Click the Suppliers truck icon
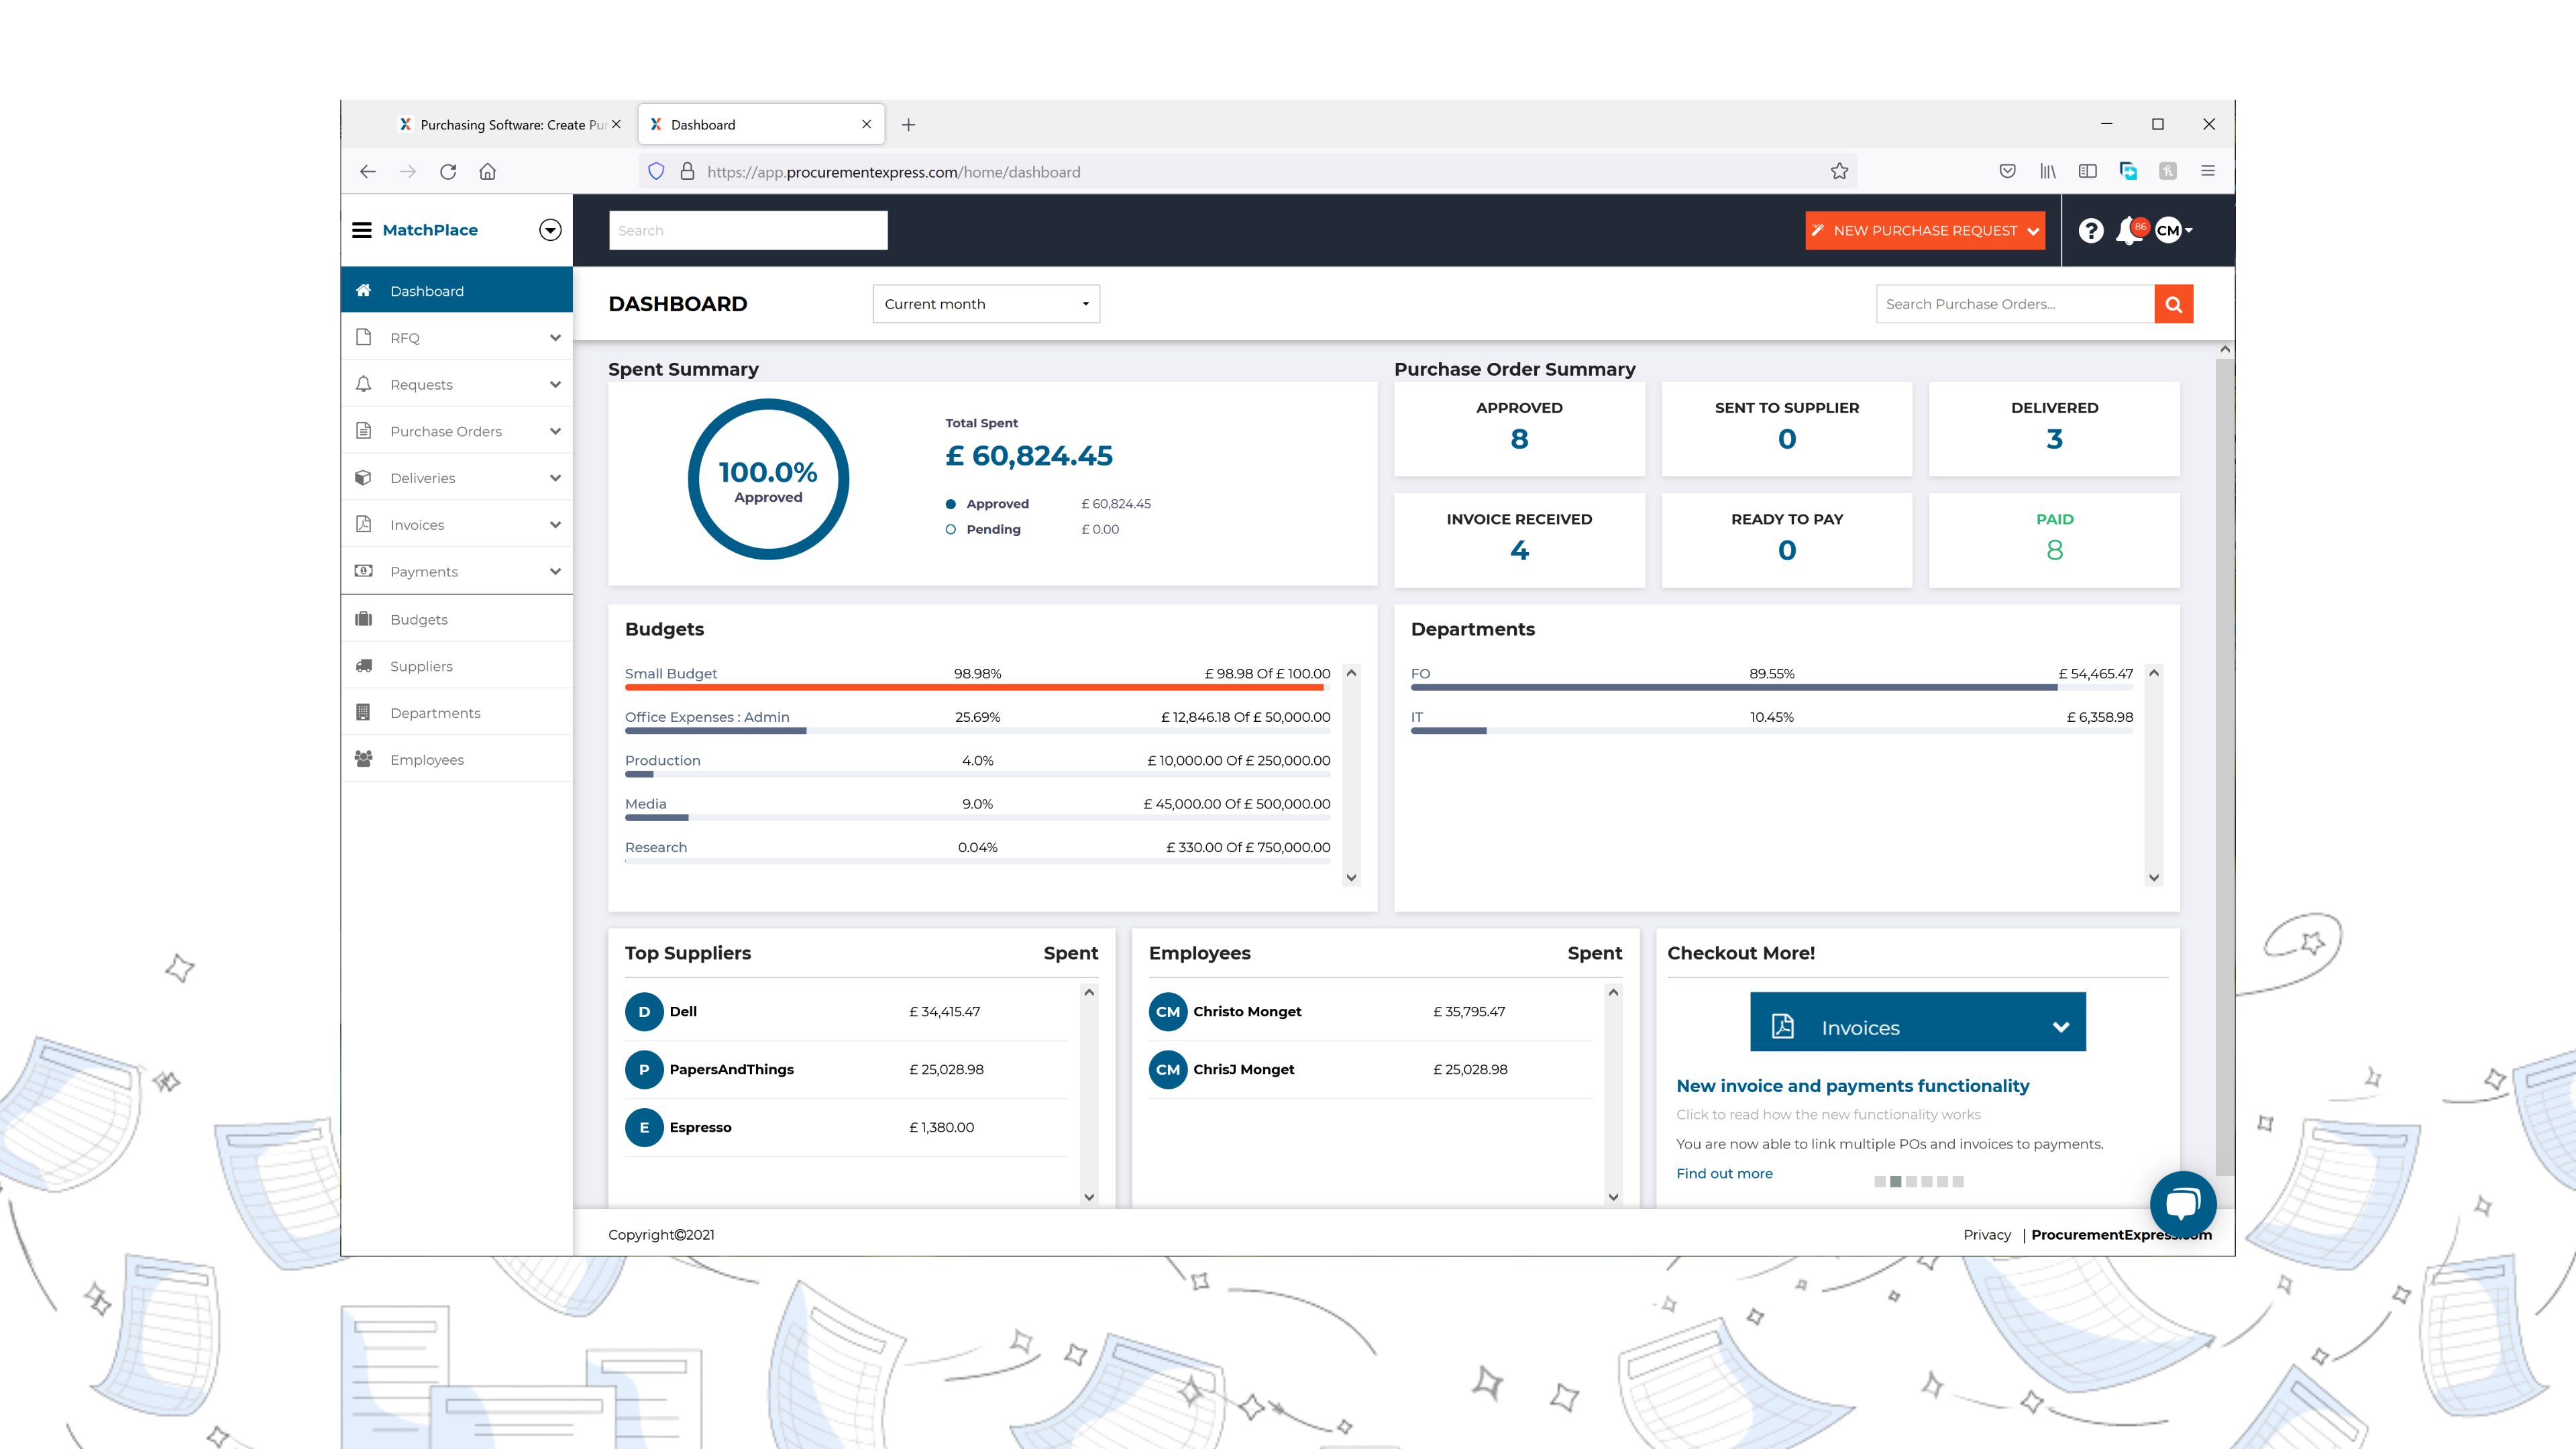The height and width of the screenshot is (1449, 2576). click(364, 665)
